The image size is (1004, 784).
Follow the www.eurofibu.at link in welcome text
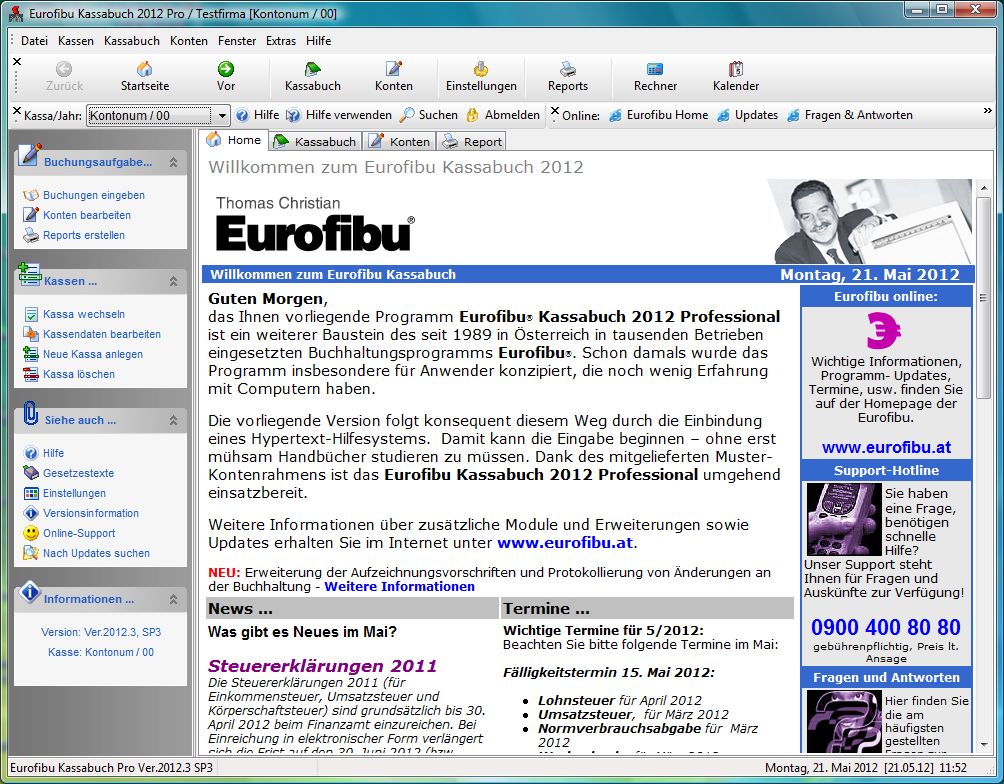565,543
